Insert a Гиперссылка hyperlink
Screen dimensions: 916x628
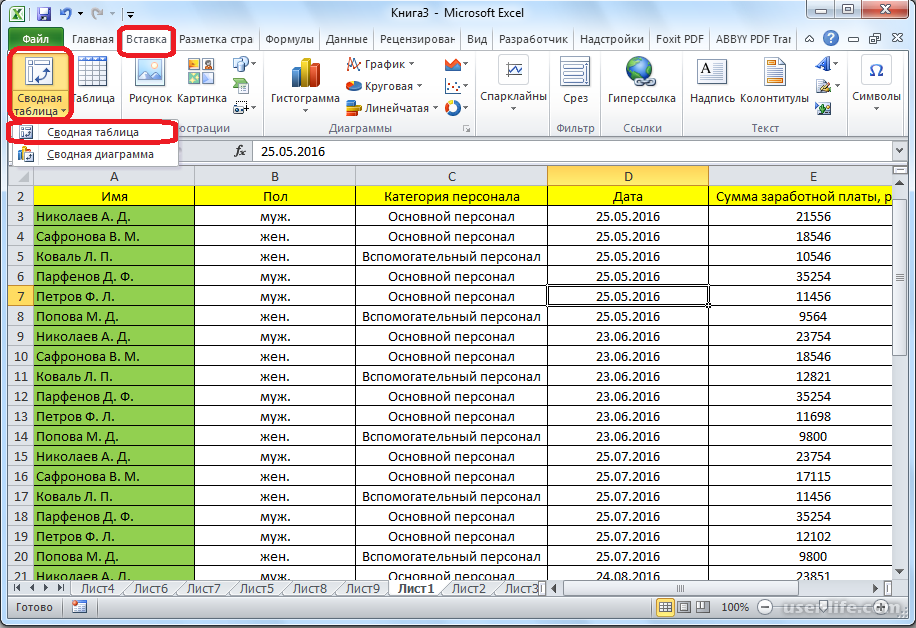click(x=641, y=80)
